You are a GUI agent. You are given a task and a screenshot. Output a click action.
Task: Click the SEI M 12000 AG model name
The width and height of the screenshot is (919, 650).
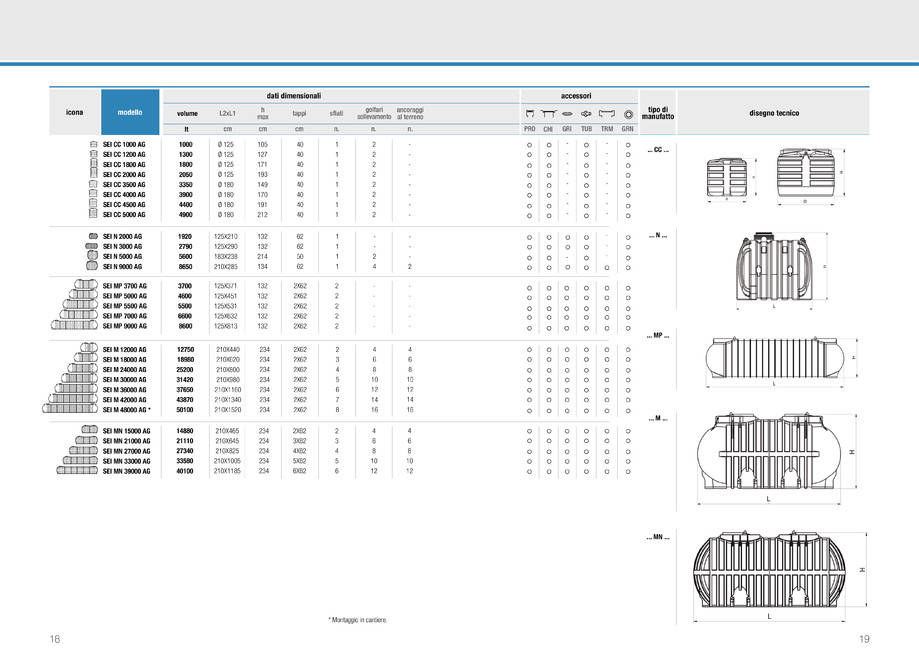point(125,349)
